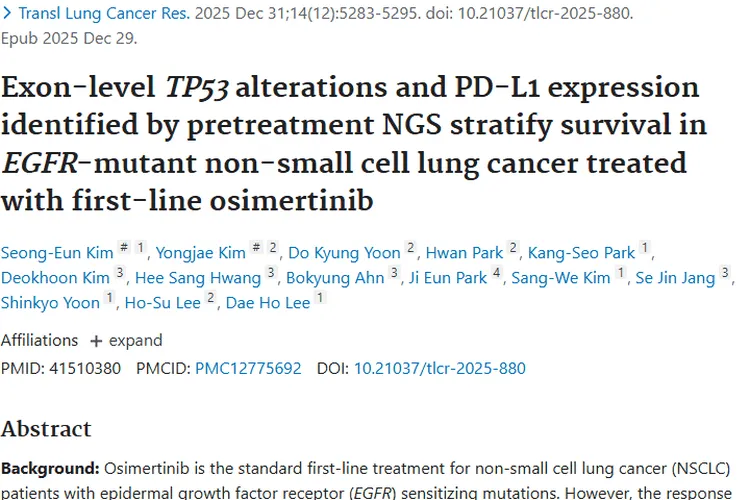Viewport: 750px width, 500px height.
Task: Select author Bokyung Ahn
Action: [335, 277]
